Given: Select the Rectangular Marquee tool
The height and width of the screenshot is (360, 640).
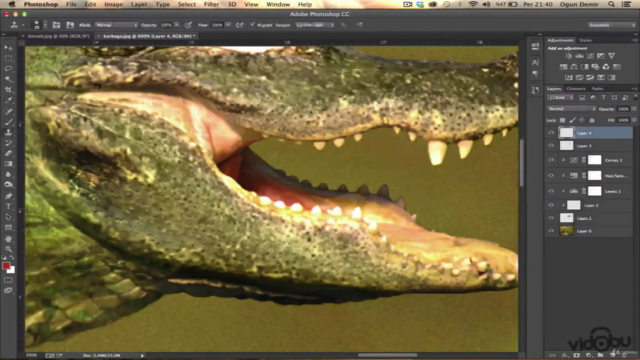Looking at the screenshot, I should tap(8, 58).
